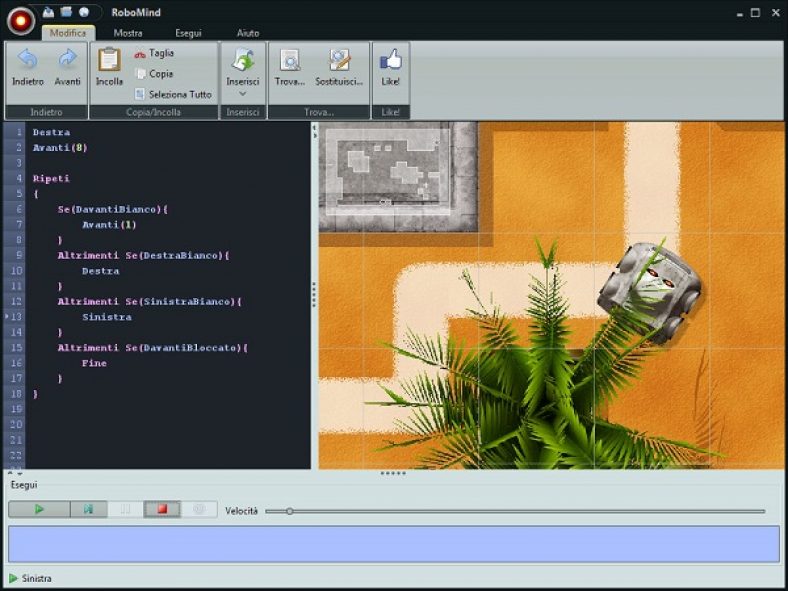788x591 pixels.
Task: Click code line 13 containing Sinistra
Action: click(x=107, y=317)
